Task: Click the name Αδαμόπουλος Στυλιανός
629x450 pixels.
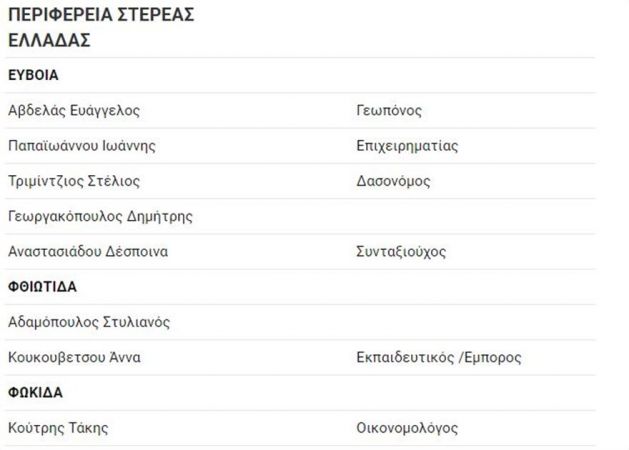Action: [89, 322]
